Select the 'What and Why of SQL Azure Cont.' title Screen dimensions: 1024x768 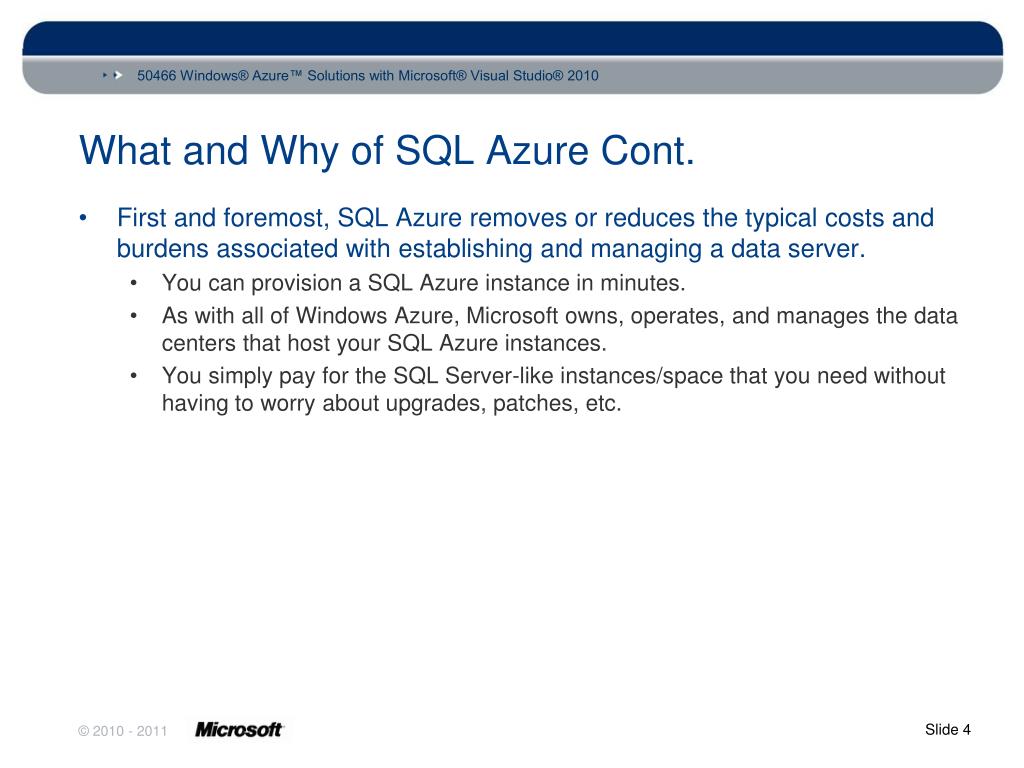point(387,151)
